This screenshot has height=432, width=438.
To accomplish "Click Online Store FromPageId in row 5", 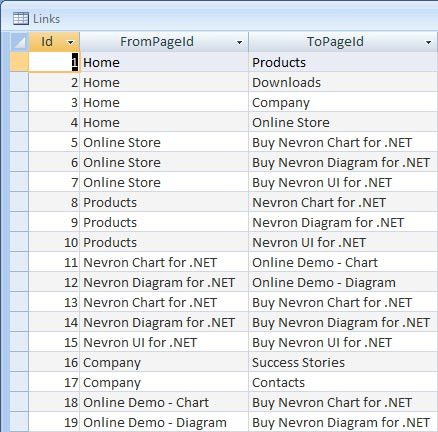I will coord(164,142).
